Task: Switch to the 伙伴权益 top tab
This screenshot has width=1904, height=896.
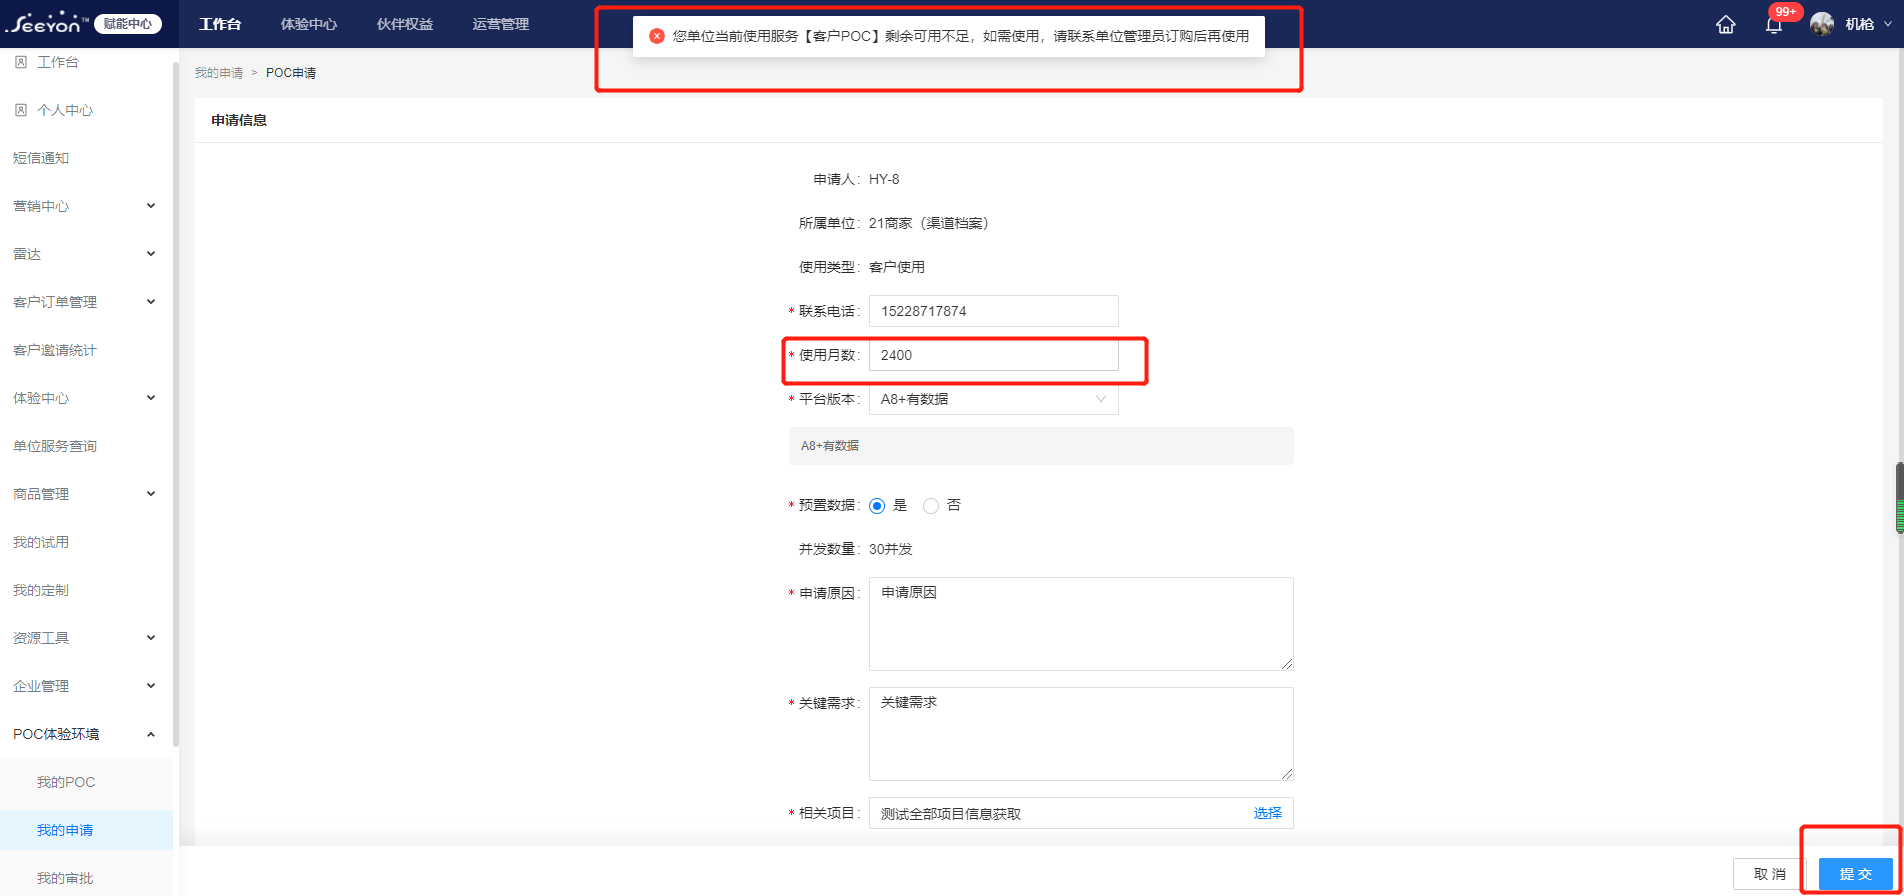Action: (405, 24)
